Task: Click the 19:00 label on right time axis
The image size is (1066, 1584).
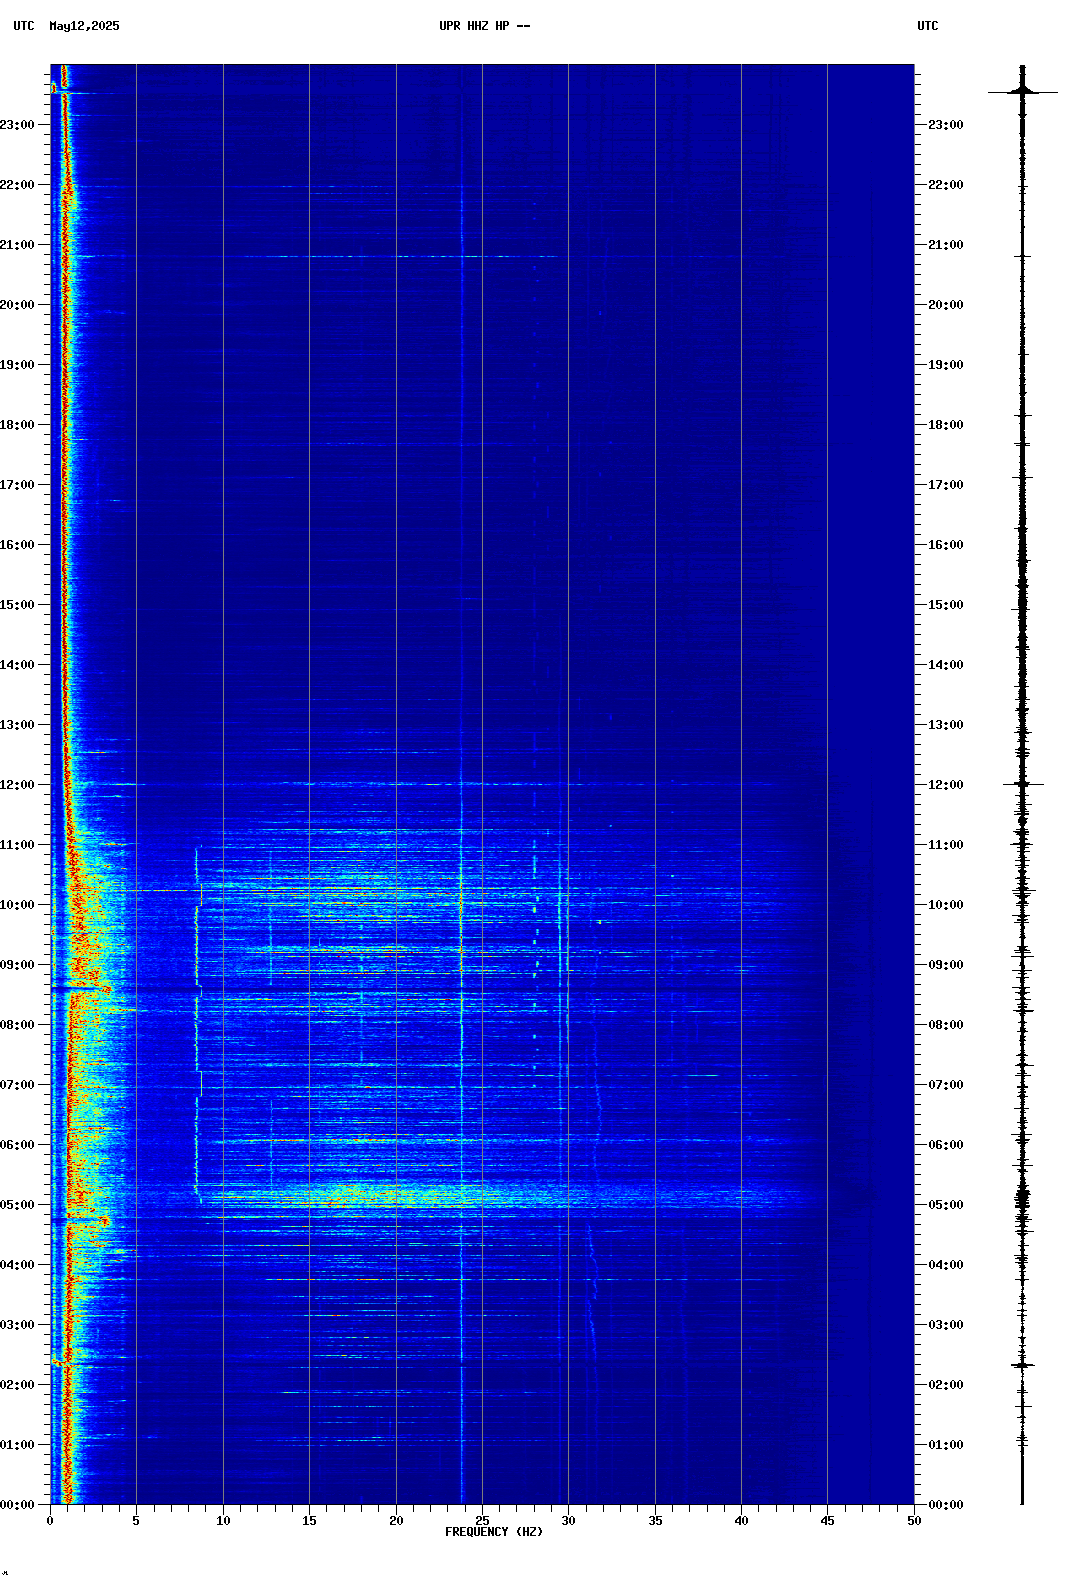Action: click(x=946, y=365)
